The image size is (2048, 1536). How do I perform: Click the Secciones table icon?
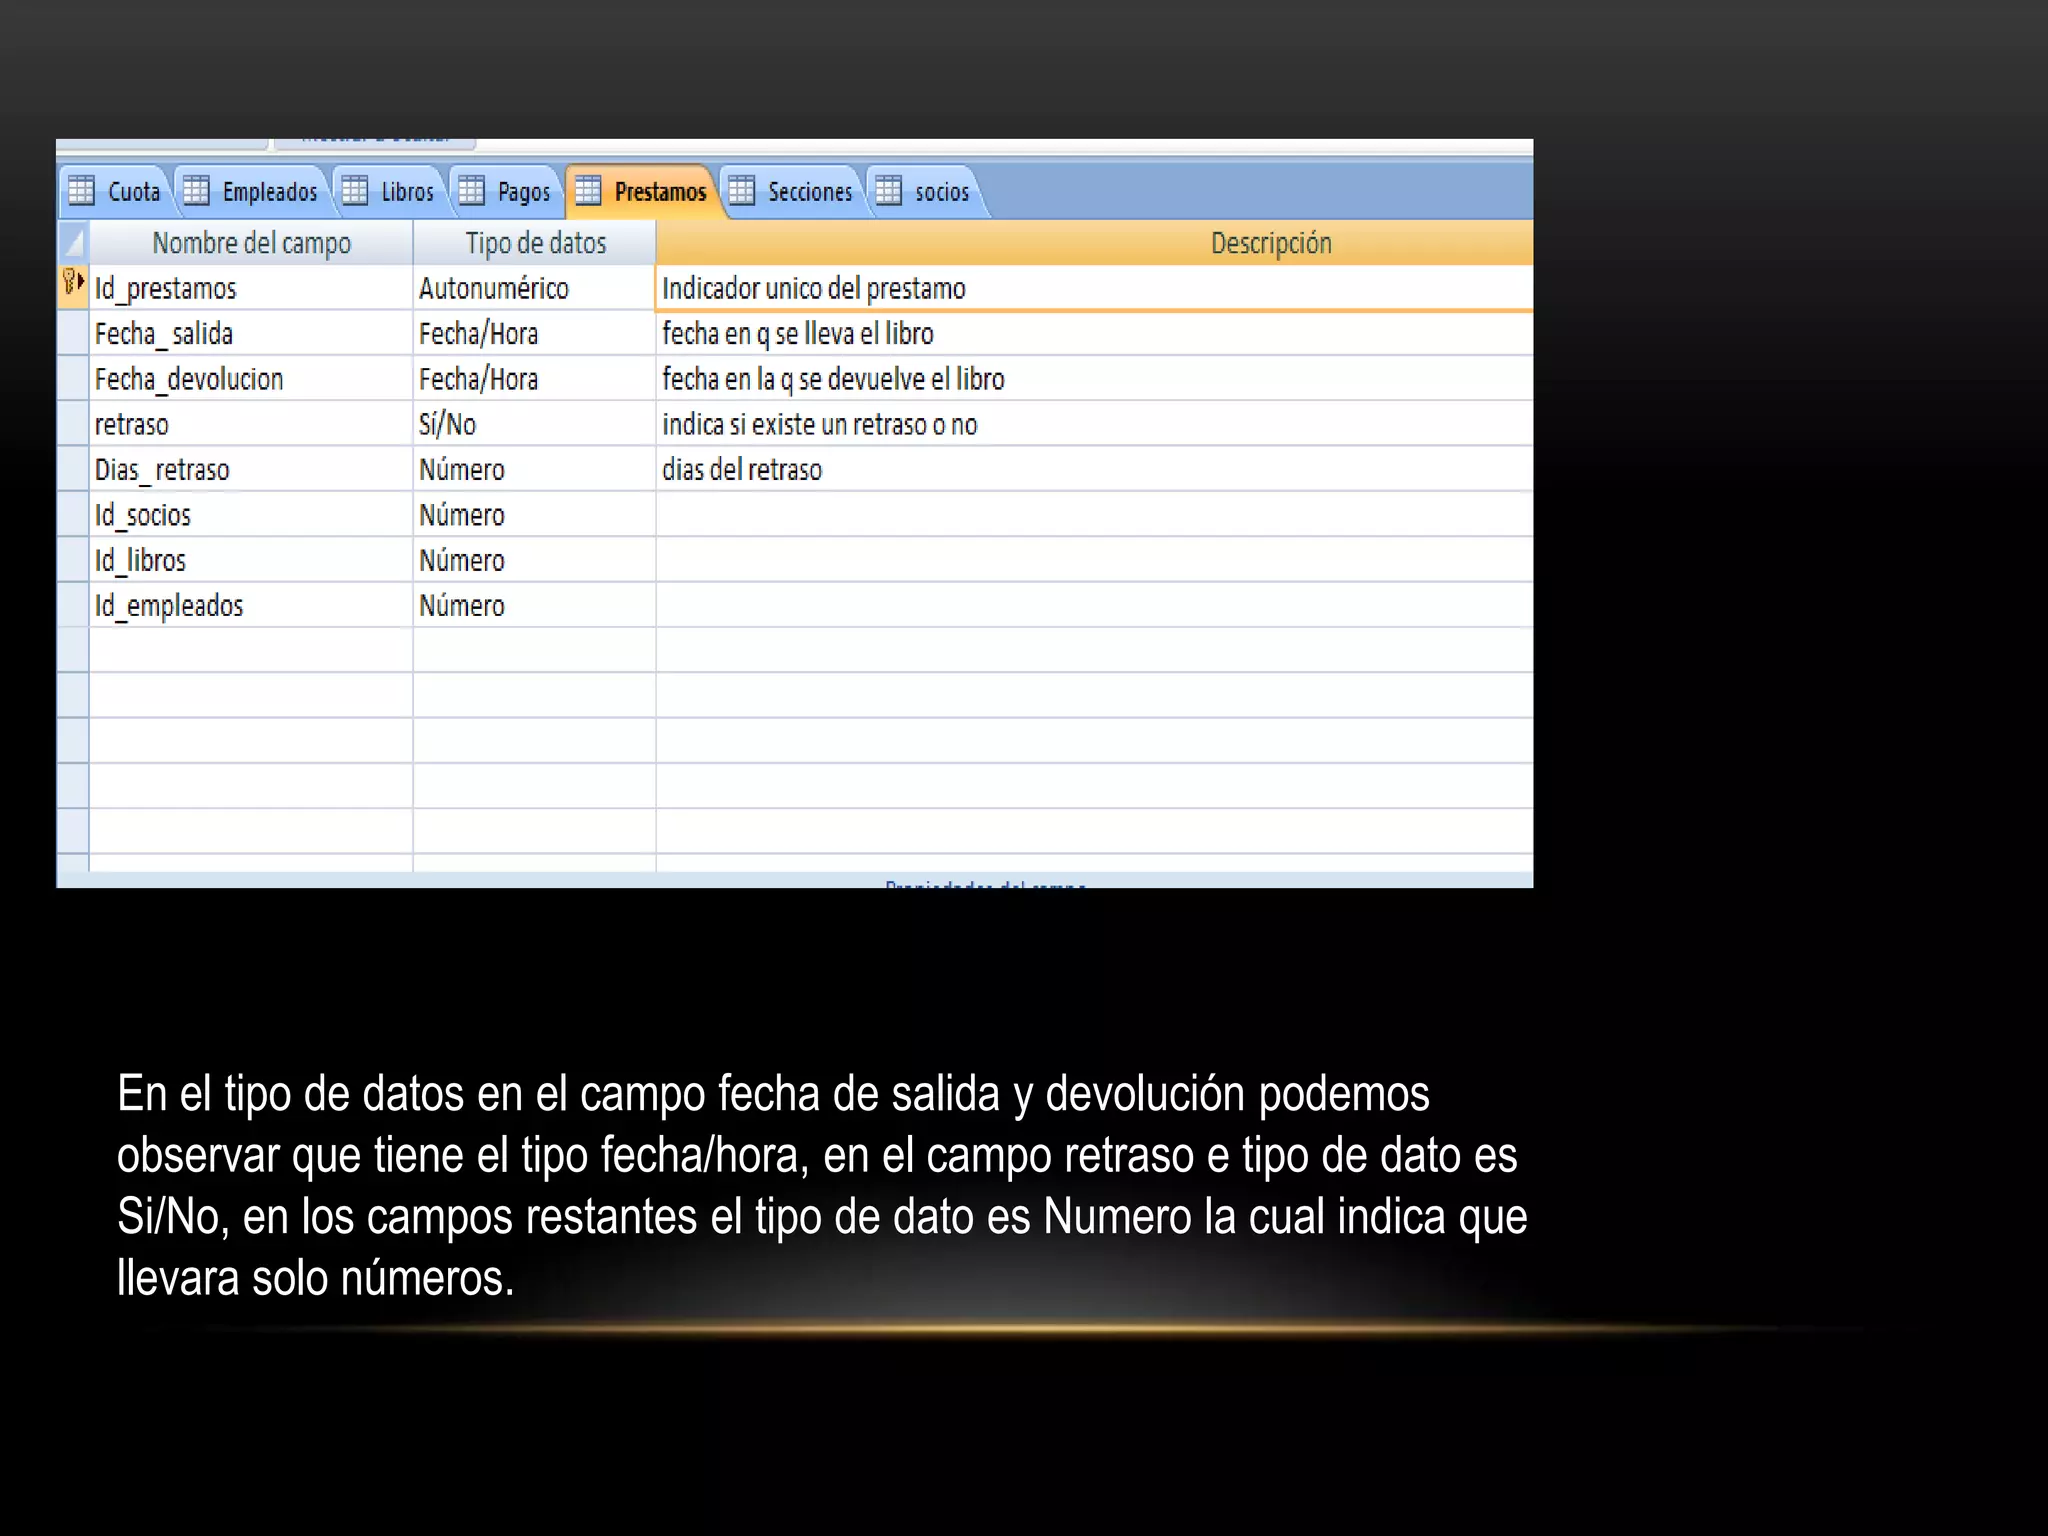(x=742, y=190)
